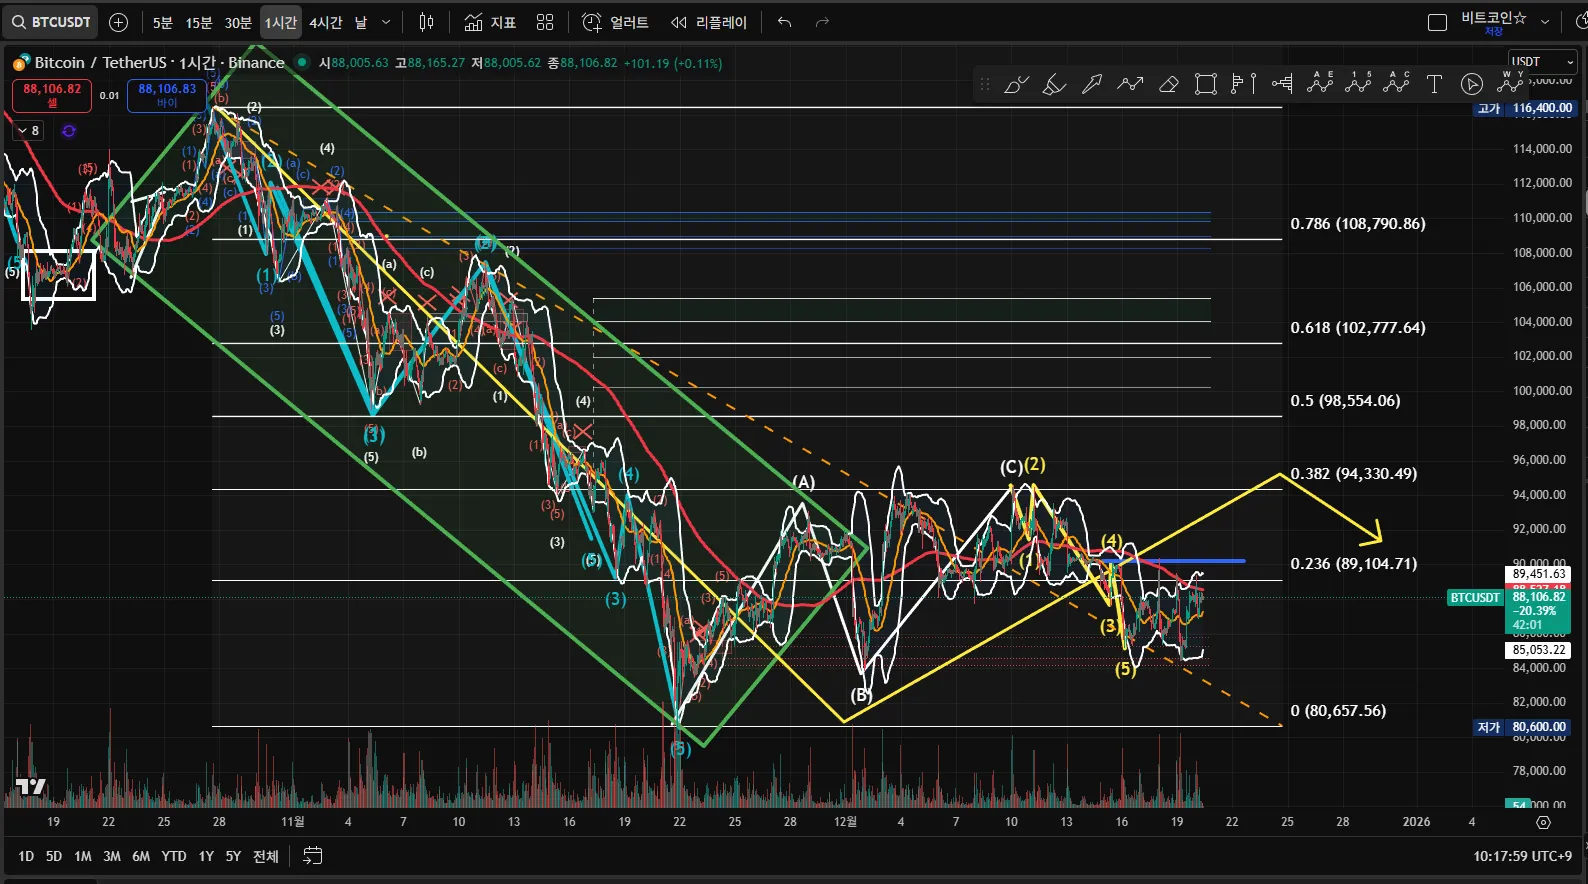
Task: Select the Brush drawing tool
Action: click(x=1016, y=85)
